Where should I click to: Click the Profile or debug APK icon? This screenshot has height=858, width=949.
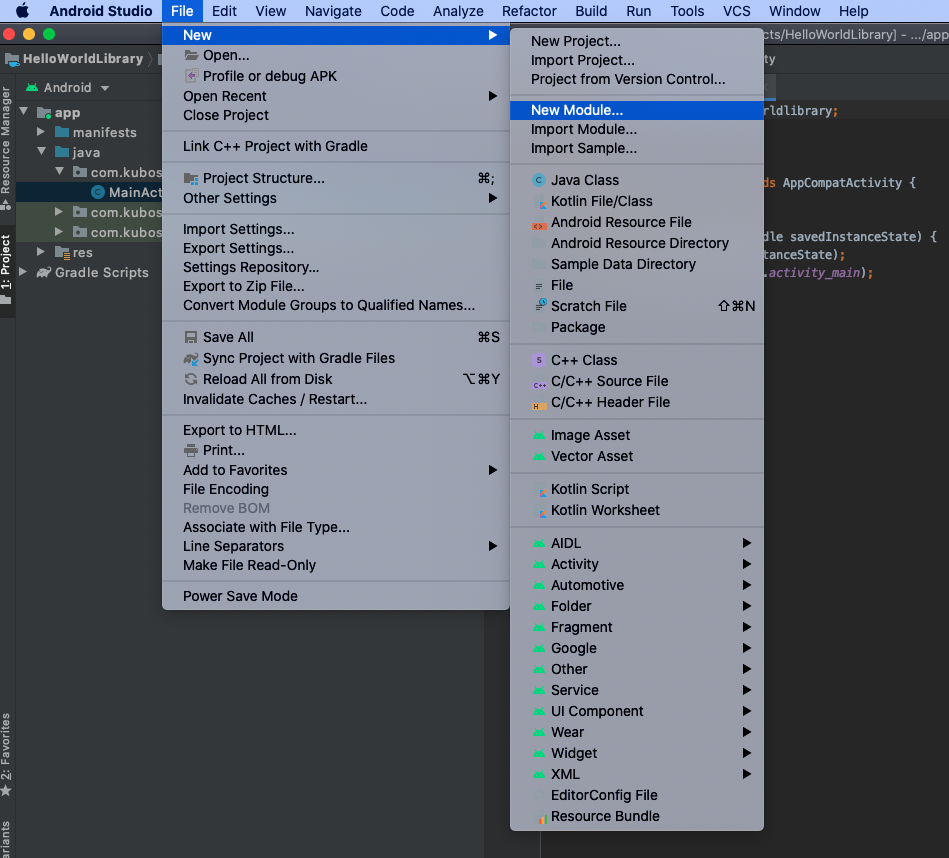pyautogui.click(x=191, y=76)
